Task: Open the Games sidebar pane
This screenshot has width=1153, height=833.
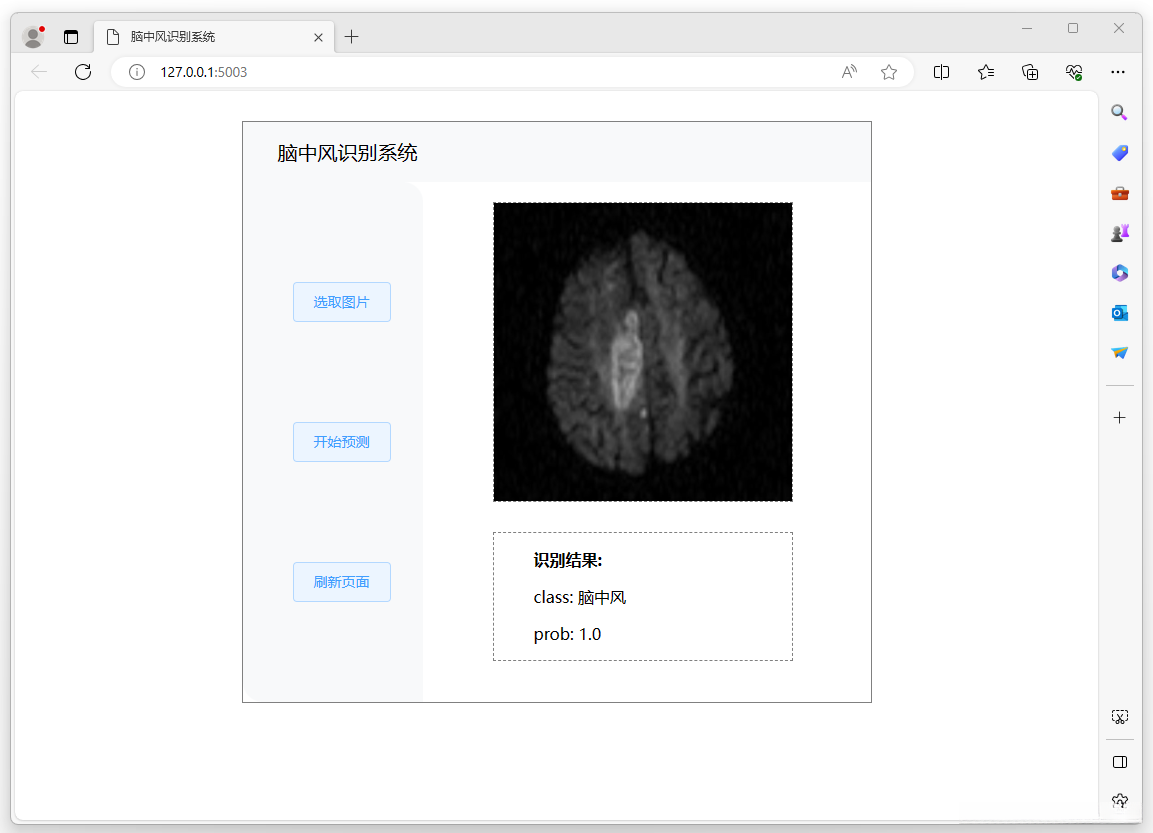Action: 1119,233
